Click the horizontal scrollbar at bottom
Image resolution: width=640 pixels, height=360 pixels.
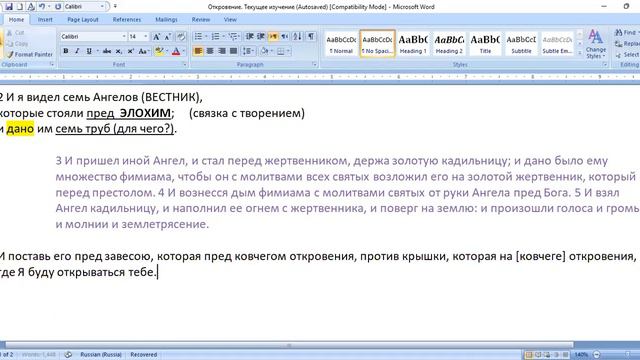[x=289, y=345]
